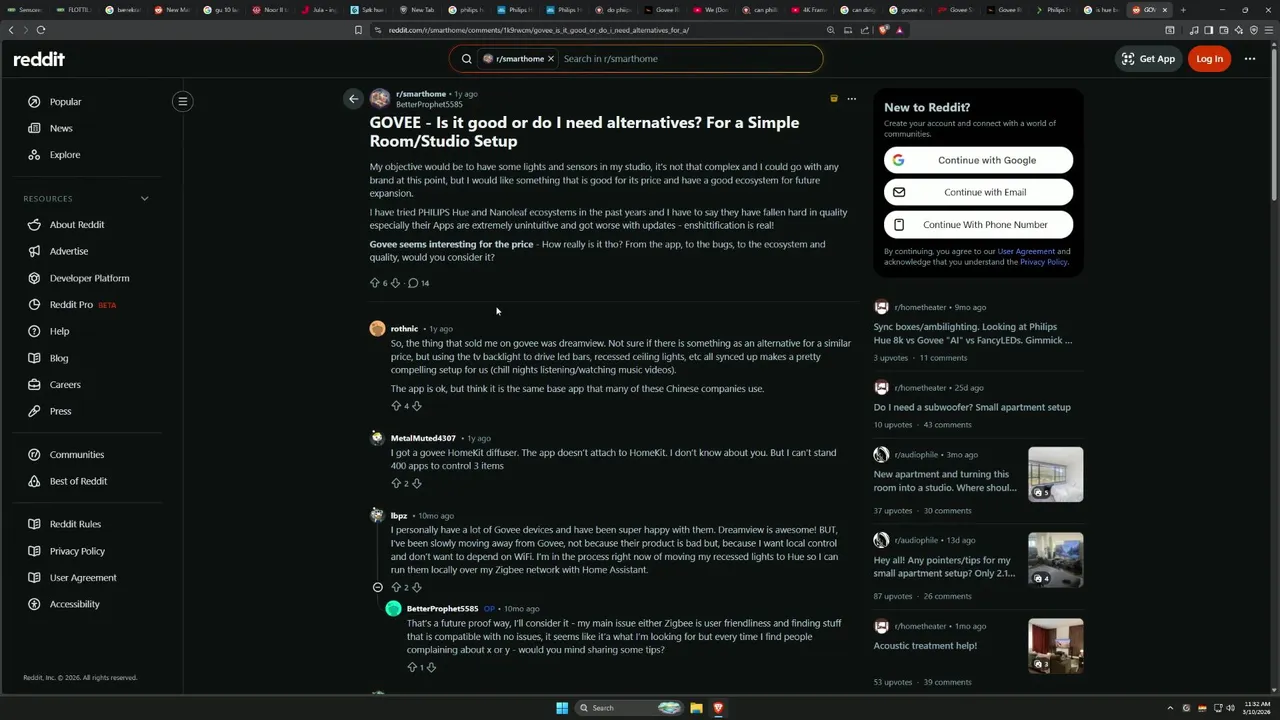Open About Reddit sidebar item
This screenshot has height=720, width=1280.
(x=77, y=225)
